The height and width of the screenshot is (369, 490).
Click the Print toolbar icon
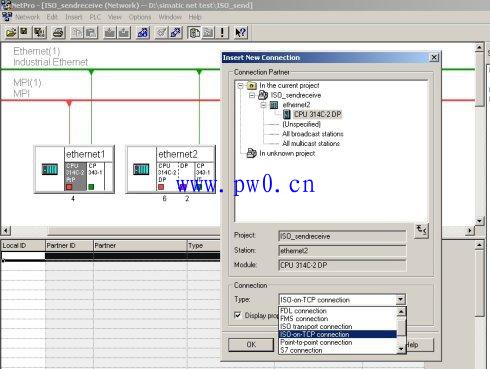[58, 33]
